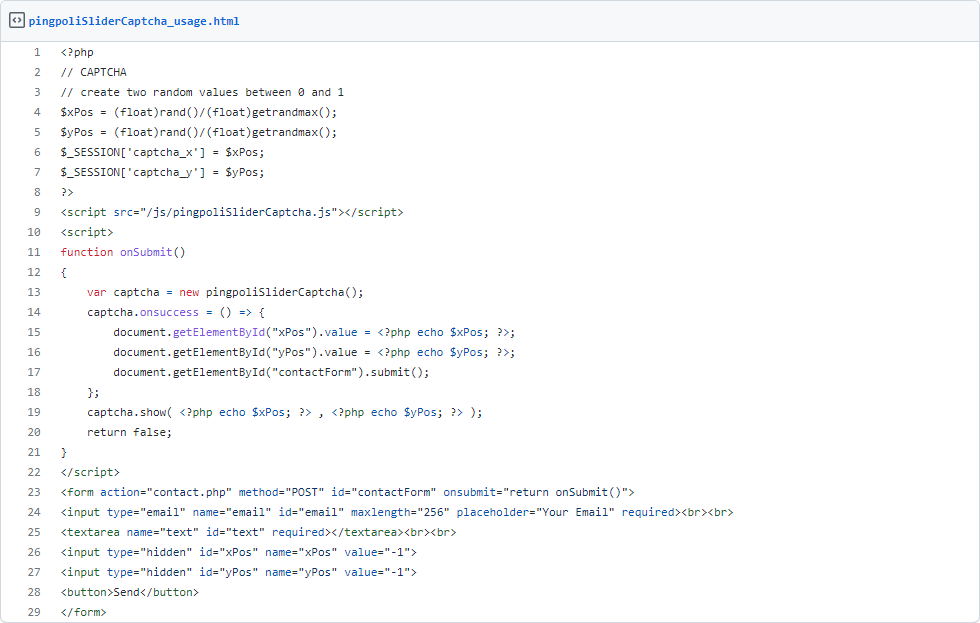Select line number 29 closing form
The image size is (980, 623).
(x=34, y=612)
